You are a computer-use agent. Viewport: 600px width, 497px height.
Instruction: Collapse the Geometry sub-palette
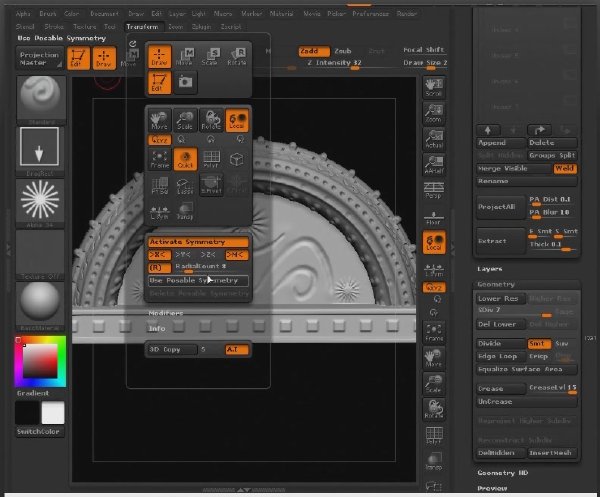click(x=496, y=284)
